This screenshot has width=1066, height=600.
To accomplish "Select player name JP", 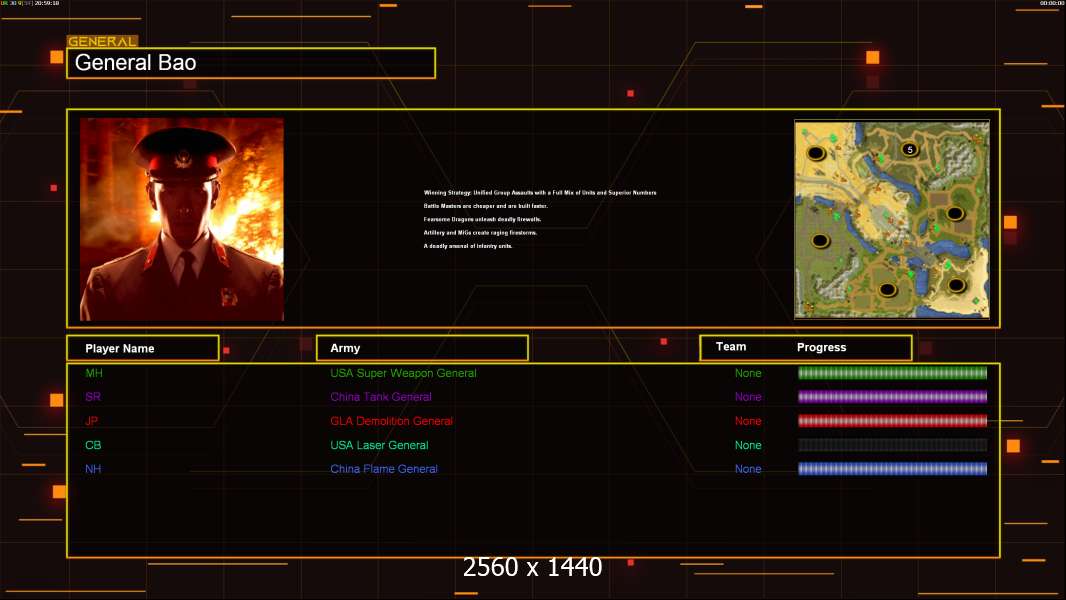I will (x=92, y=421).
